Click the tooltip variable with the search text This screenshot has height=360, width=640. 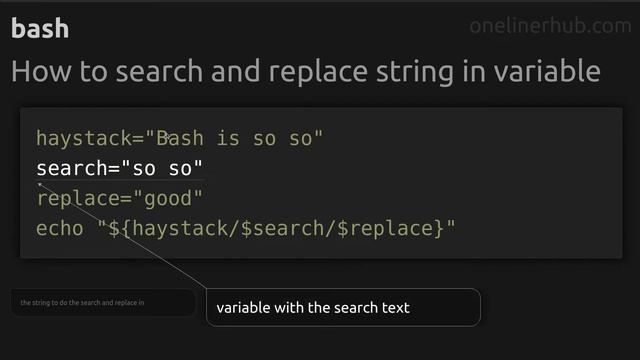(343, 307)
